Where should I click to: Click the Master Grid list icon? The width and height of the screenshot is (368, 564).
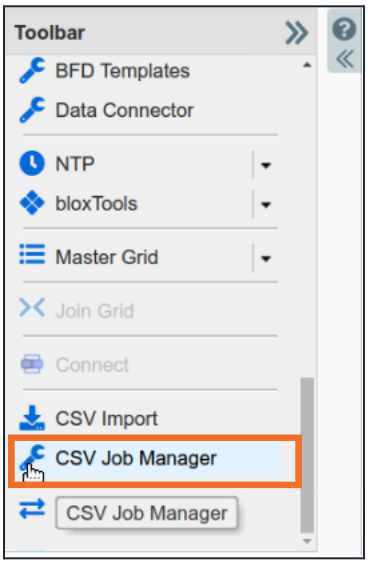[x=32, y=254]
